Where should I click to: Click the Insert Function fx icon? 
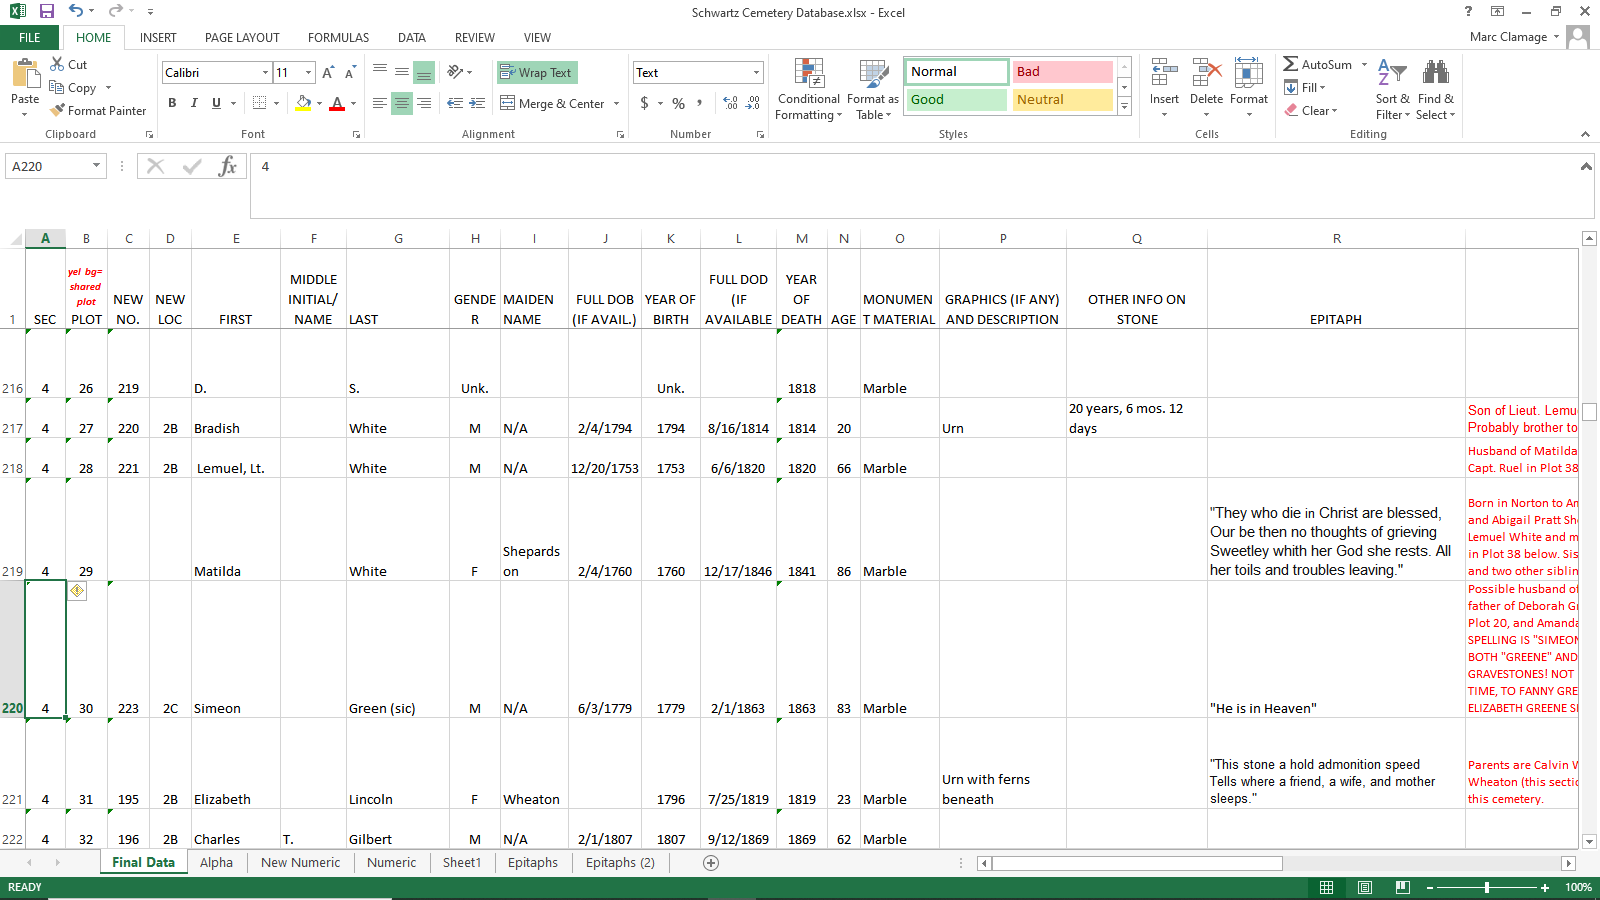pos(227,167)
